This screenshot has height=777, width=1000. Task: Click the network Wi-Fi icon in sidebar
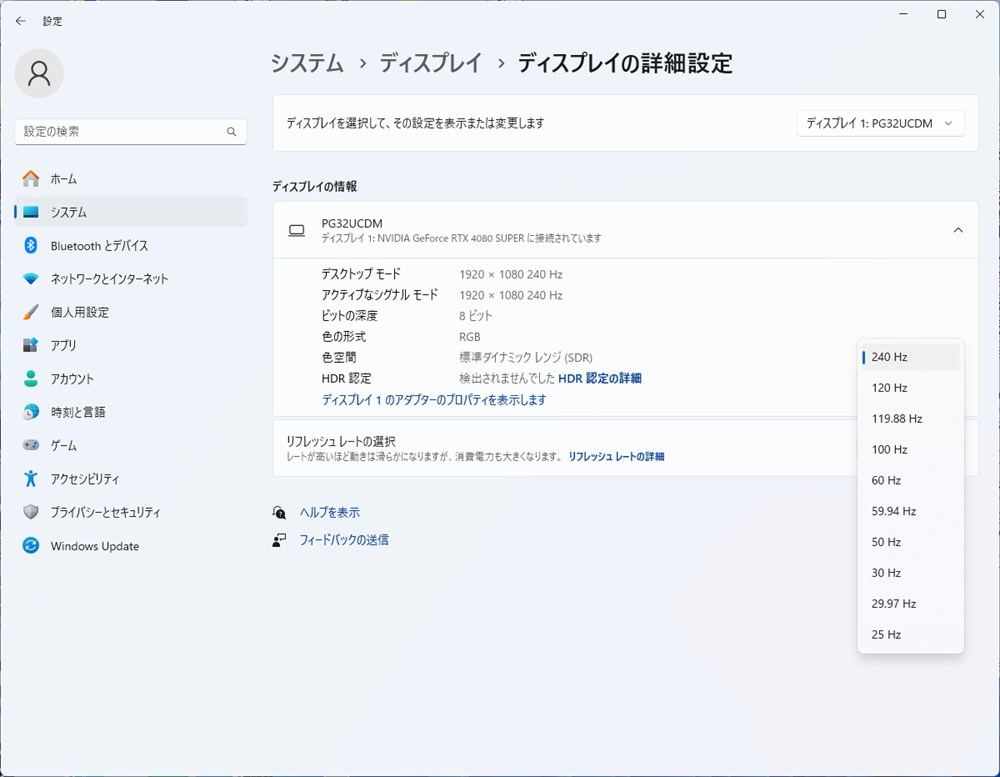click(x=31, y=279)
